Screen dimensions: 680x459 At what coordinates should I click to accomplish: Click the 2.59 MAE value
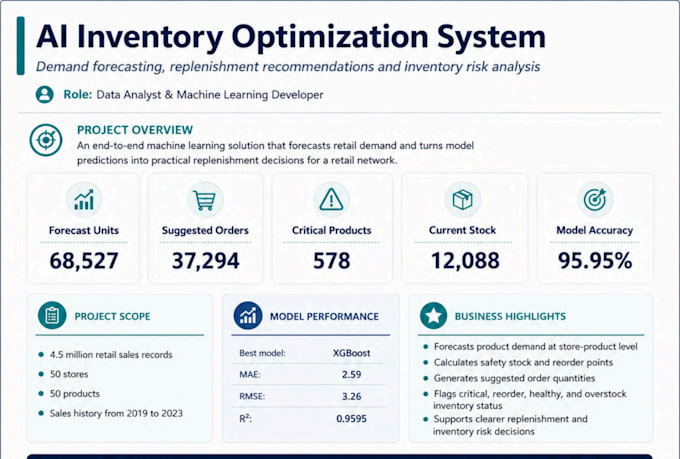coord(351,374)
